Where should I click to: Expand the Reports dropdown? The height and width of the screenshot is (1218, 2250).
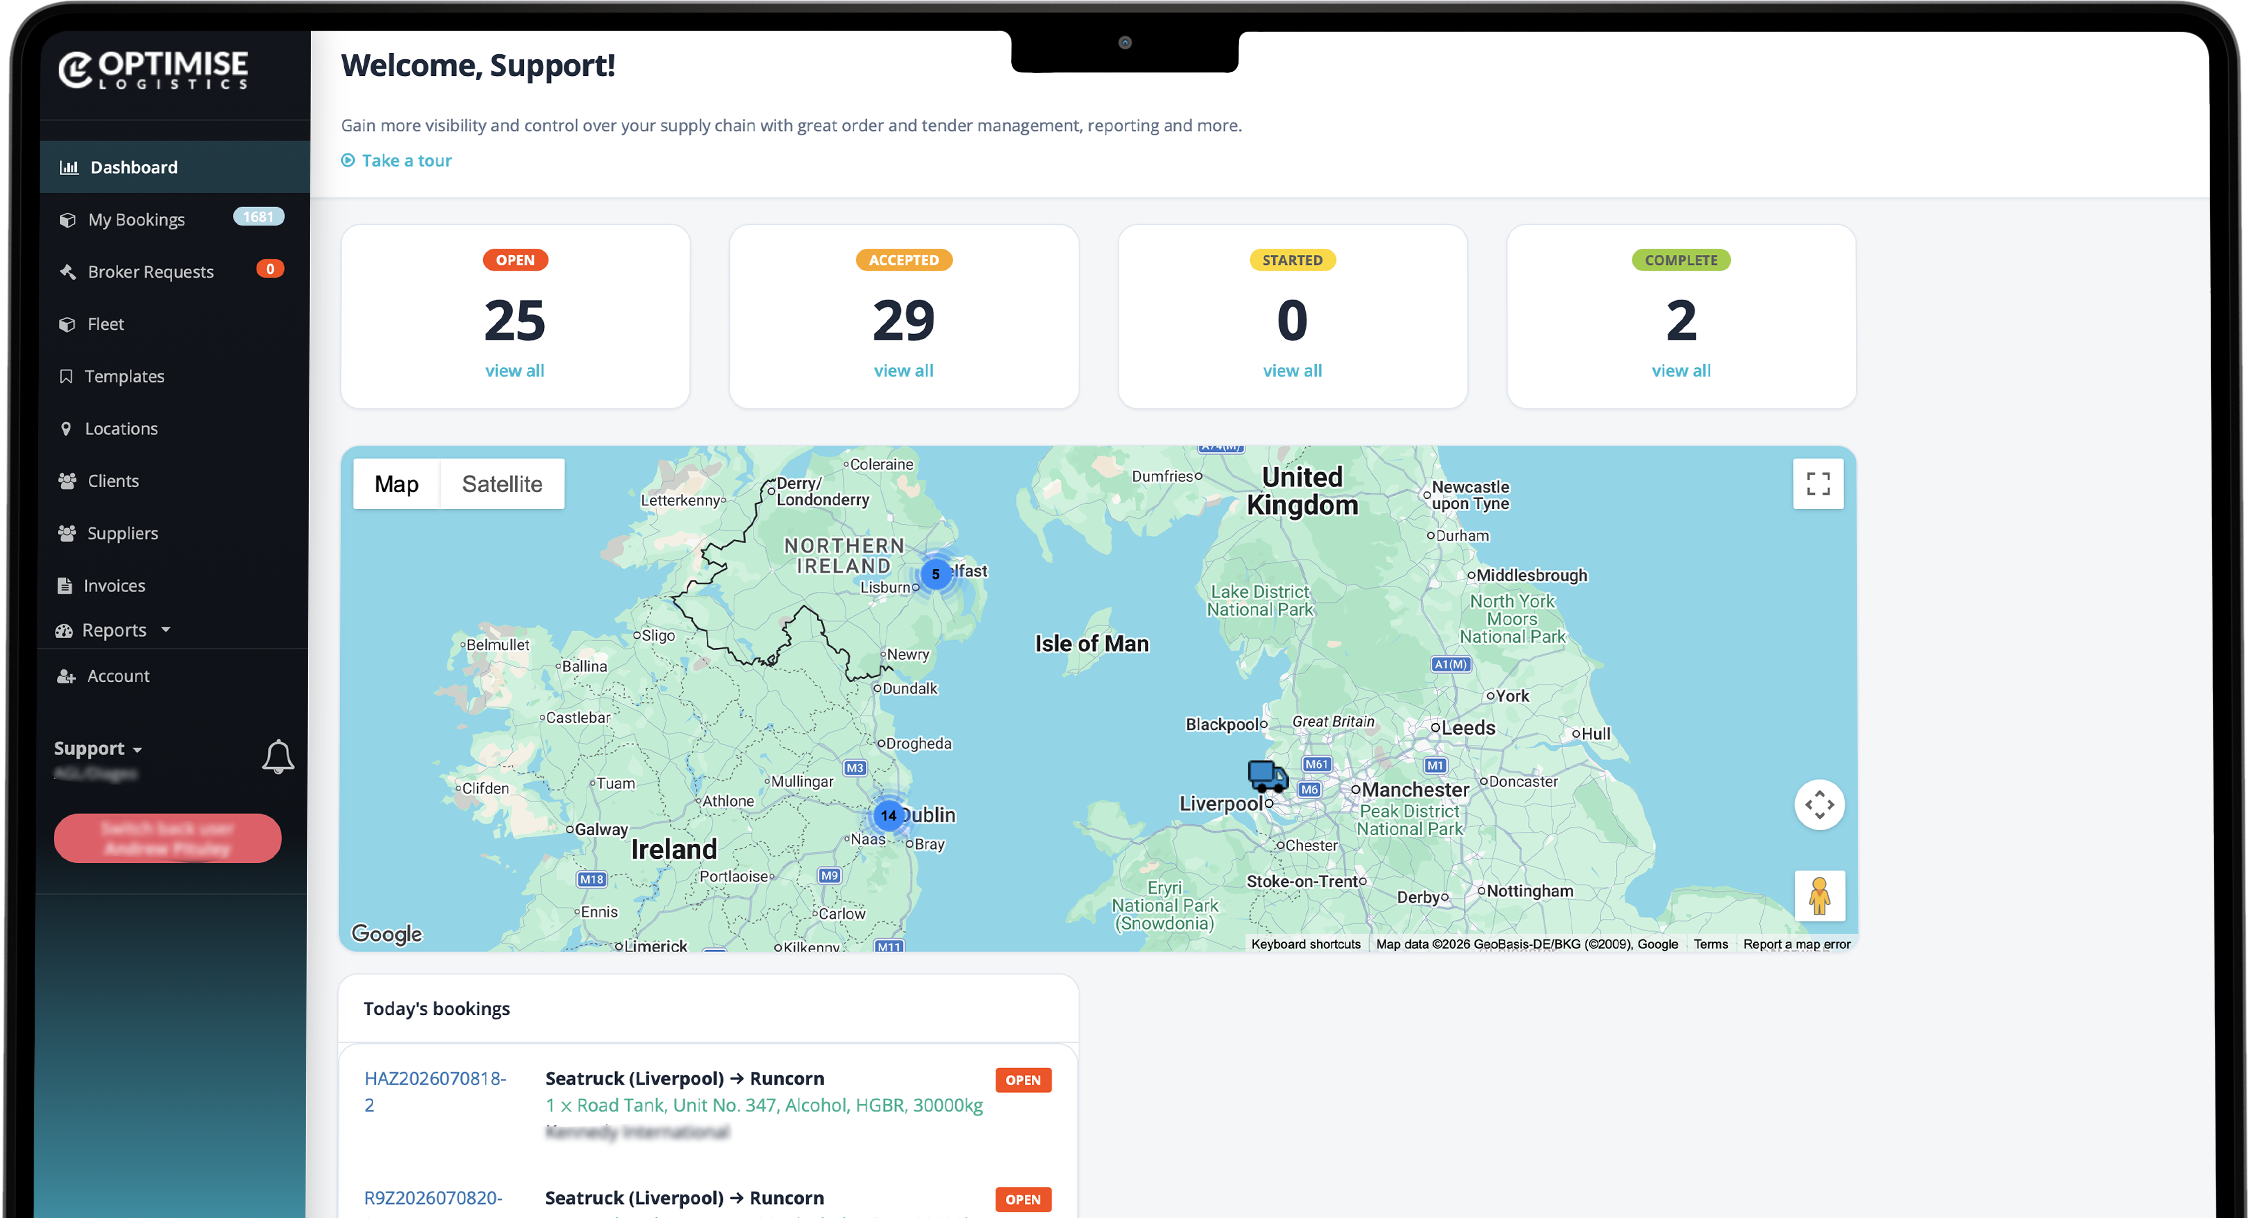[114, 630]
